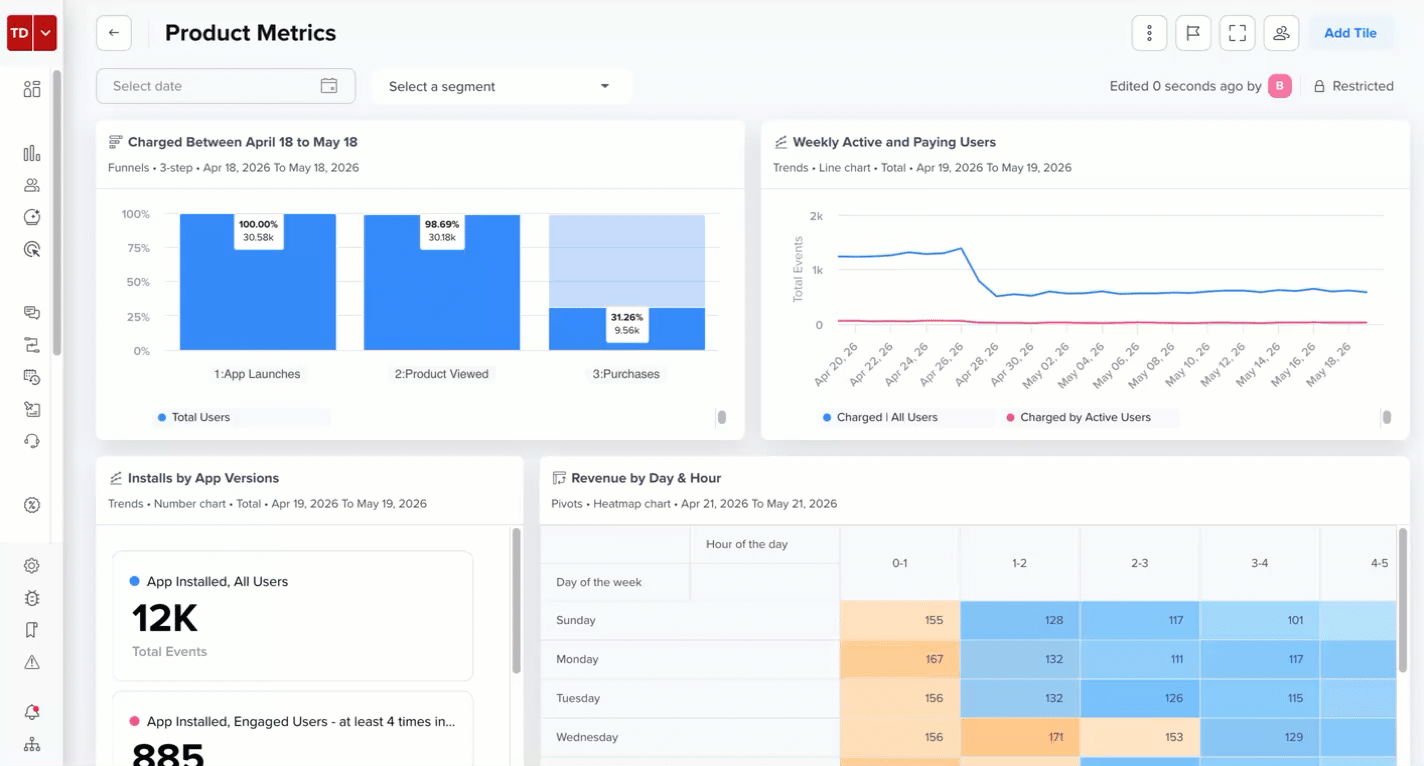Open the settings gear icon in the sidebar
1424x766 pixels.
click(32, 566)
